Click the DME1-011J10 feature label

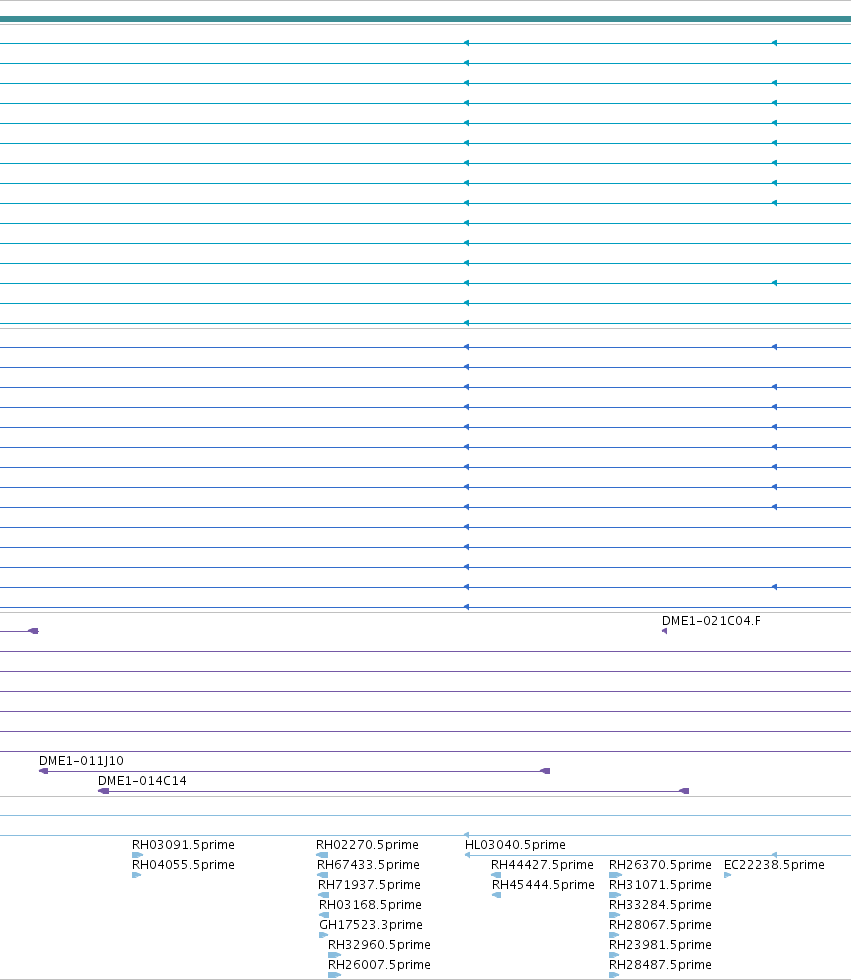81,761
